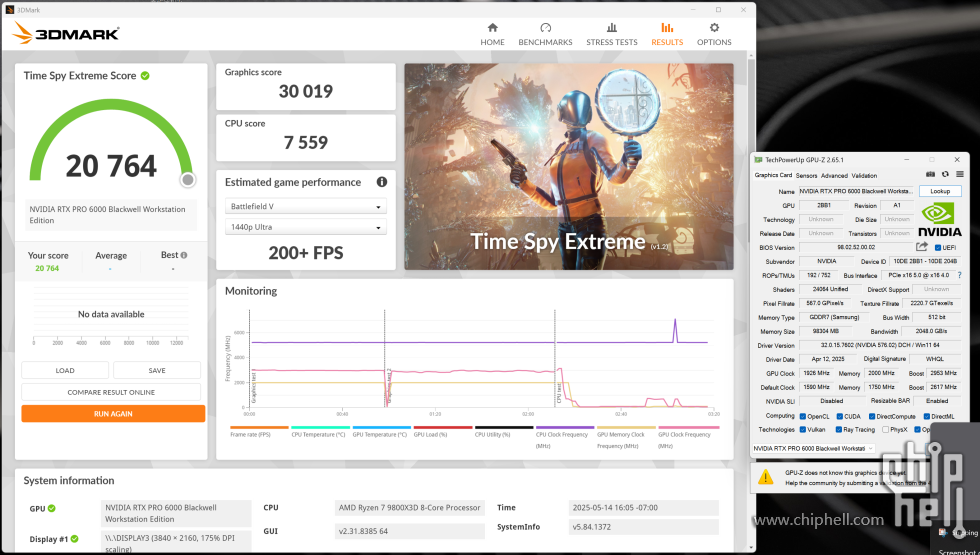Viewport: 980px width, 555px height.
Task: Switch to GPU-Z Validation tab
Action: pos(864,176)
